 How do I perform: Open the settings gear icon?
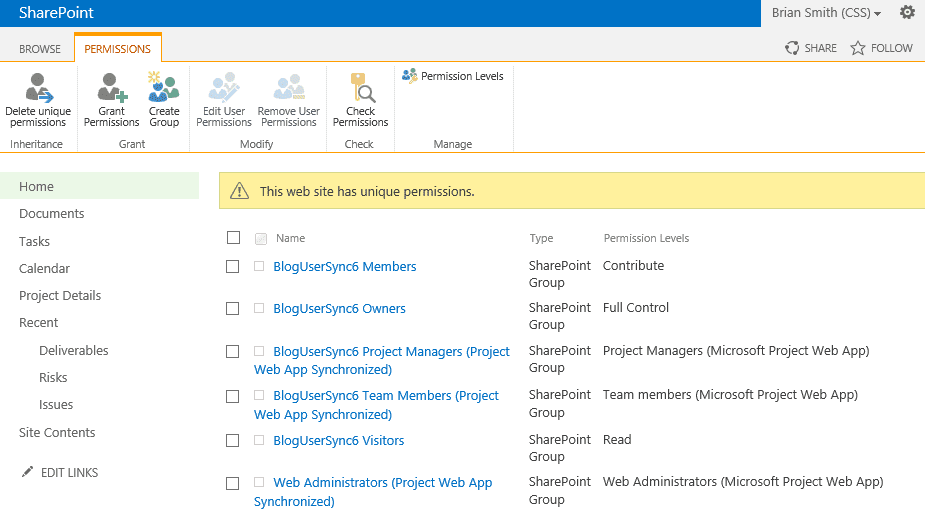point(907,12)
